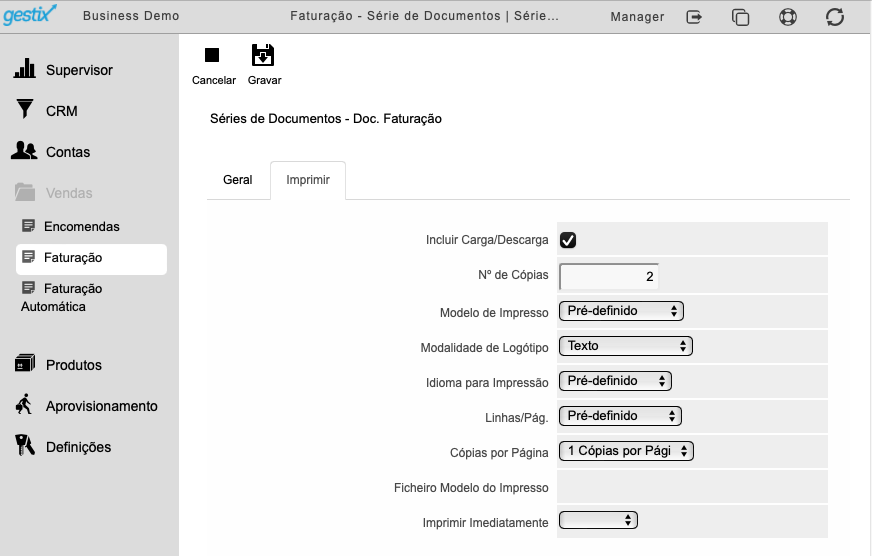Go to Faturação Automática in sidebar
The height and width of the screenshot is (556, 872).
62,297
